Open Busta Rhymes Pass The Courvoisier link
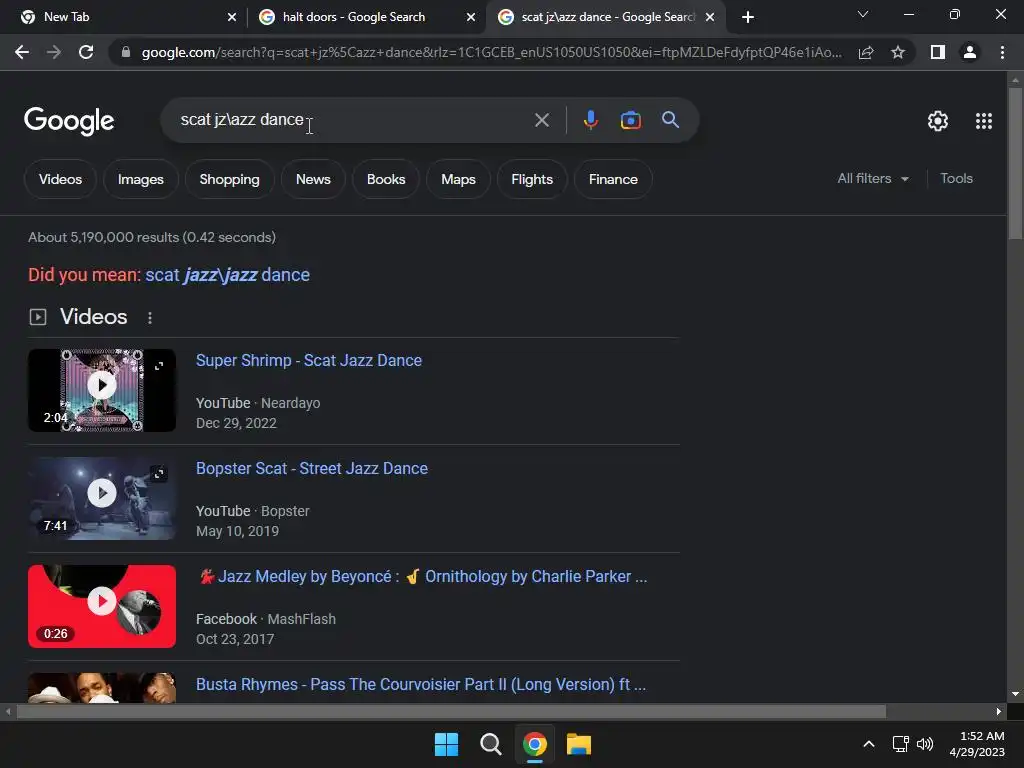 (x=421, y=684)
